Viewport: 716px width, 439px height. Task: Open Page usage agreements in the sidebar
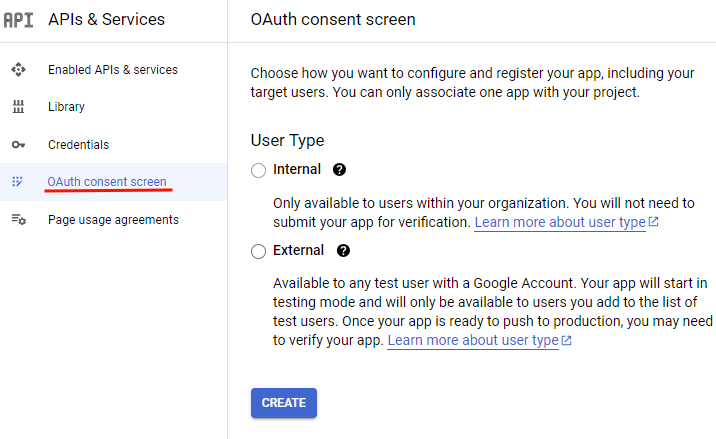coord(113,220)
